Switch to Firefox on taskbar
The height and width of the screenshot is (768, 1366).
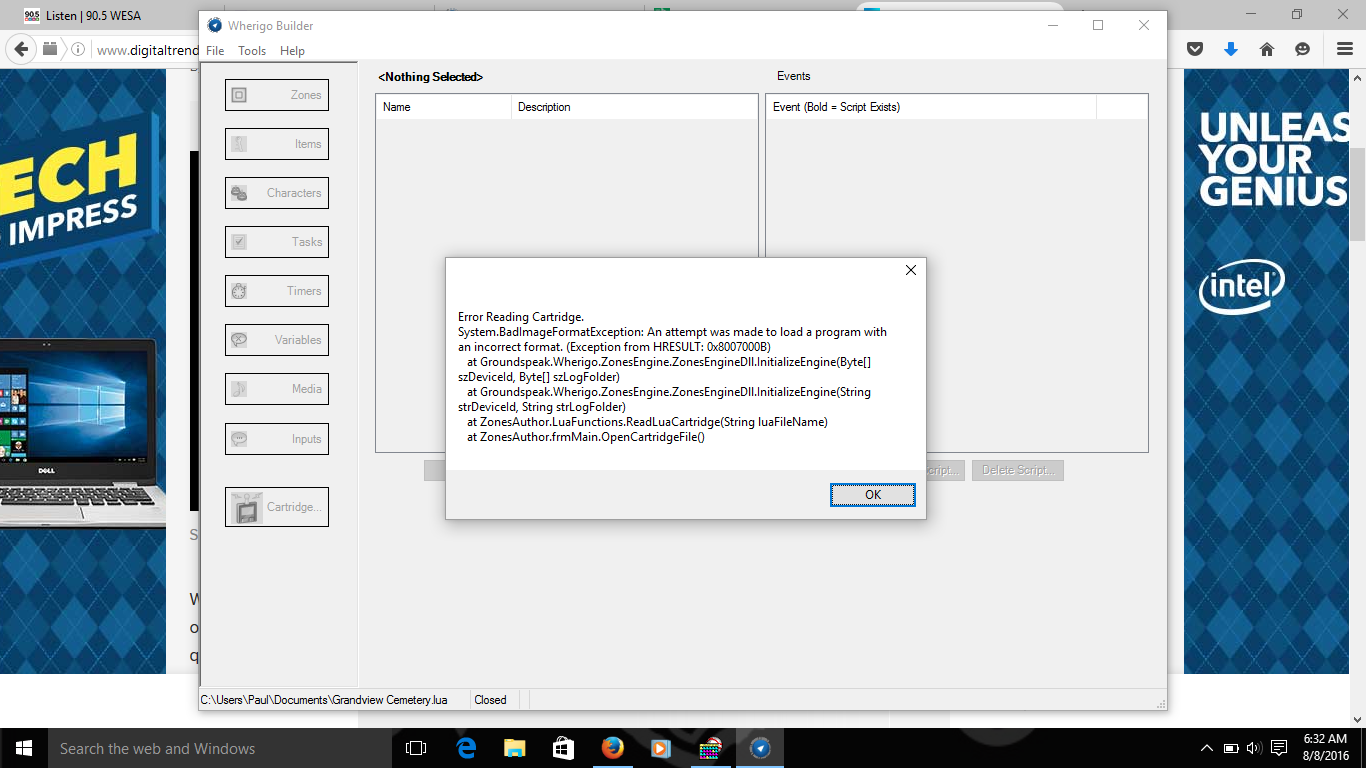pos(612,748)
